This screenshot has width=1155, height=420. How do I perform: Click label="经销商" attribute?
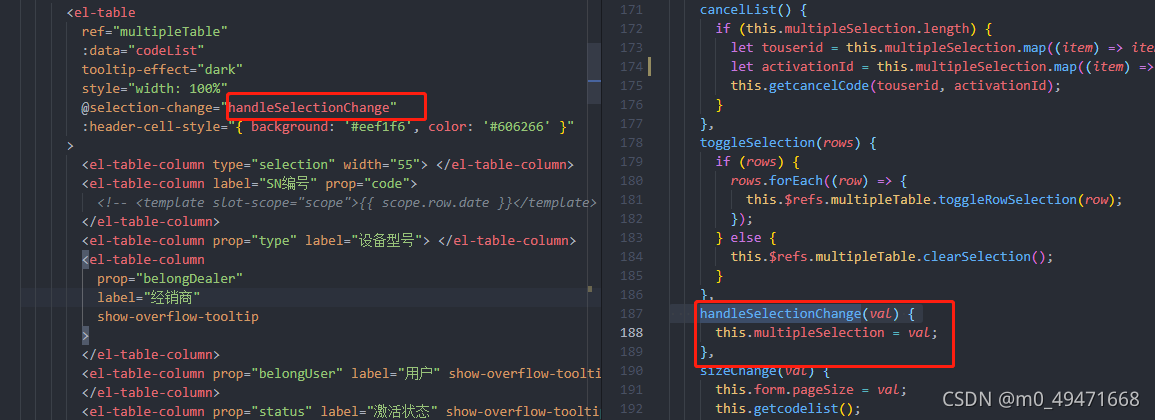click(149, 298)
